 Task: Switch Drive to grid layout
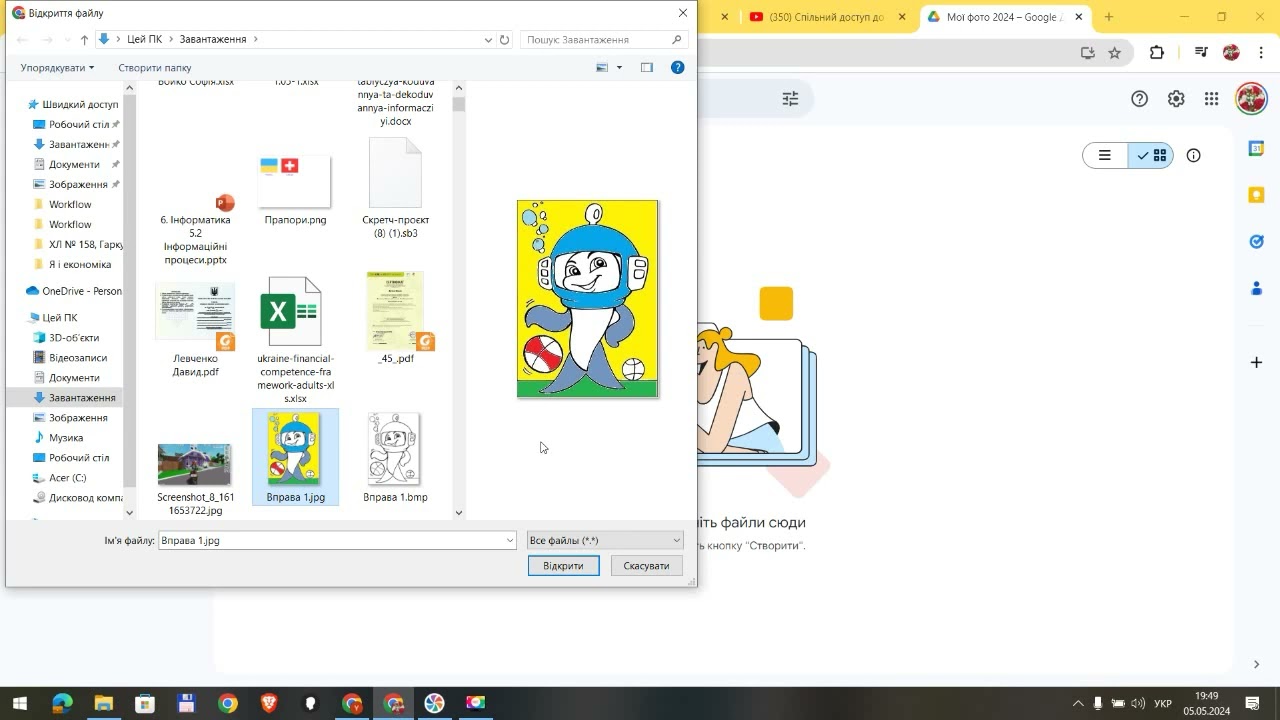pos(1151,156)
